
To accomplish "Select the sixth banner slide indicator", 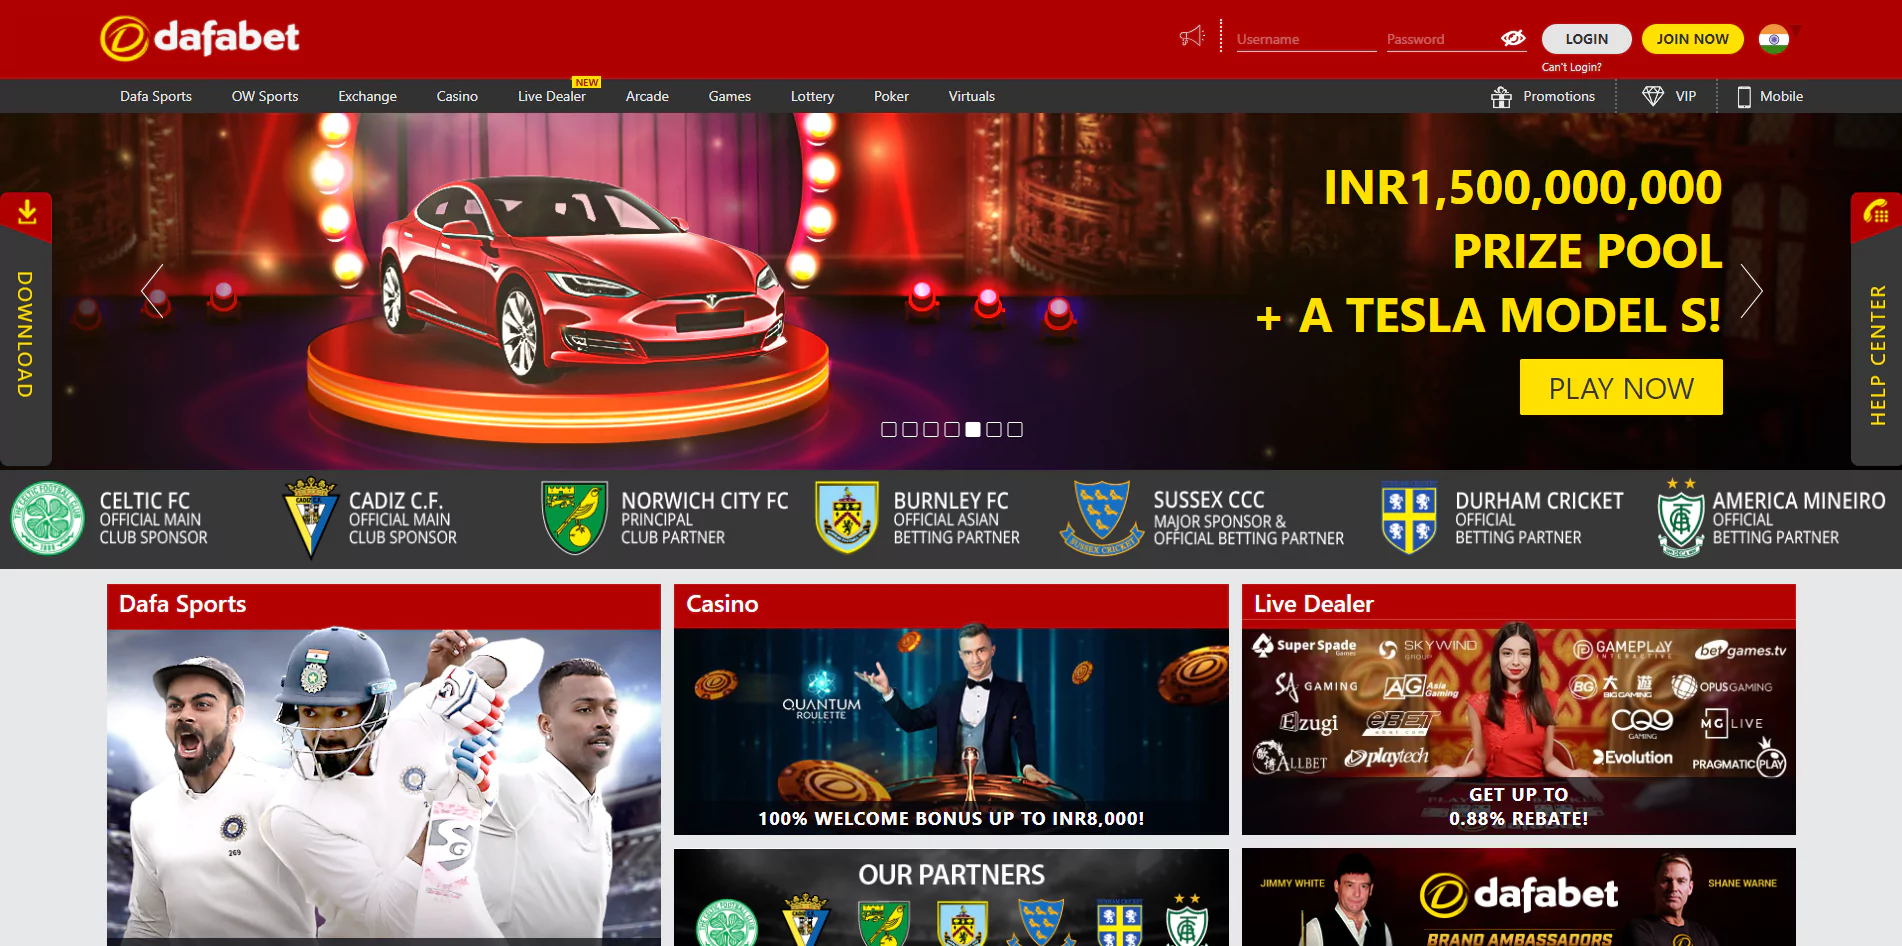I will pyautogui.click(x=993, y=429).
